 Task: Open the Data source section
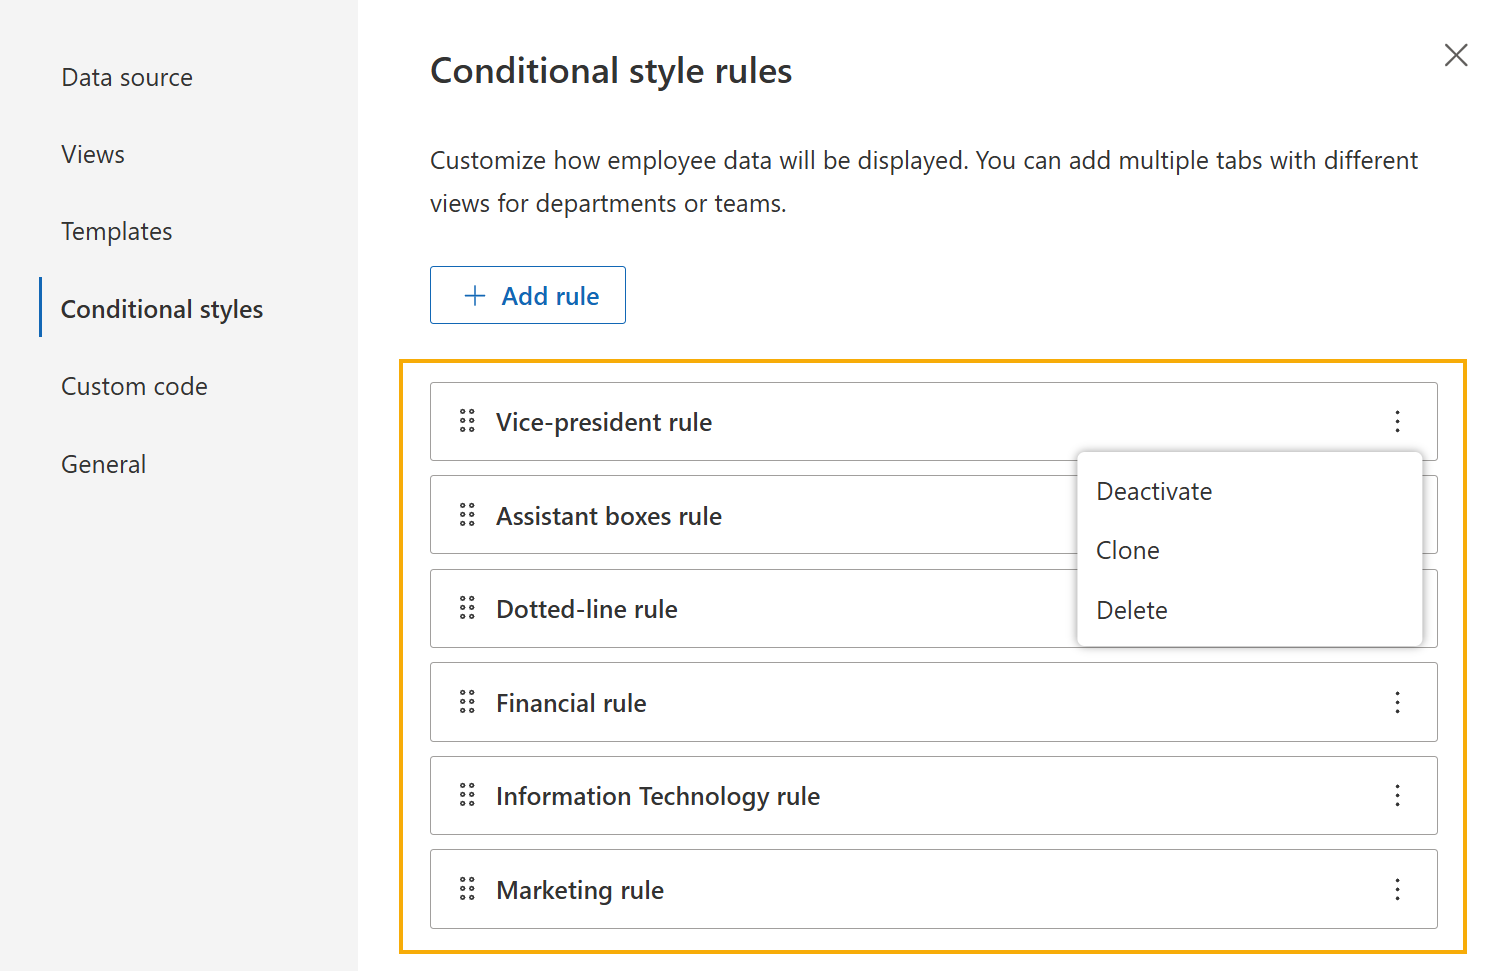point(127,77)
